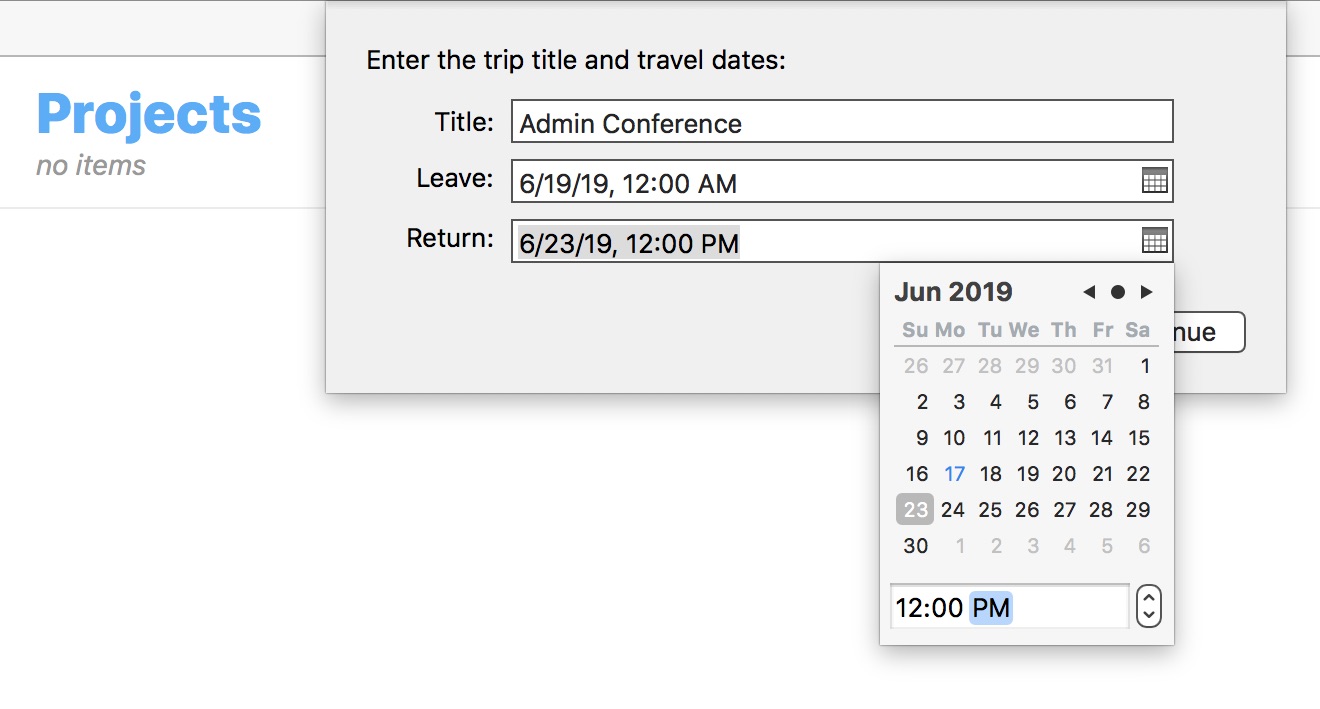Select the PM segment in time field
Viewport: 1320px width, 709px height.
(991, 607)
